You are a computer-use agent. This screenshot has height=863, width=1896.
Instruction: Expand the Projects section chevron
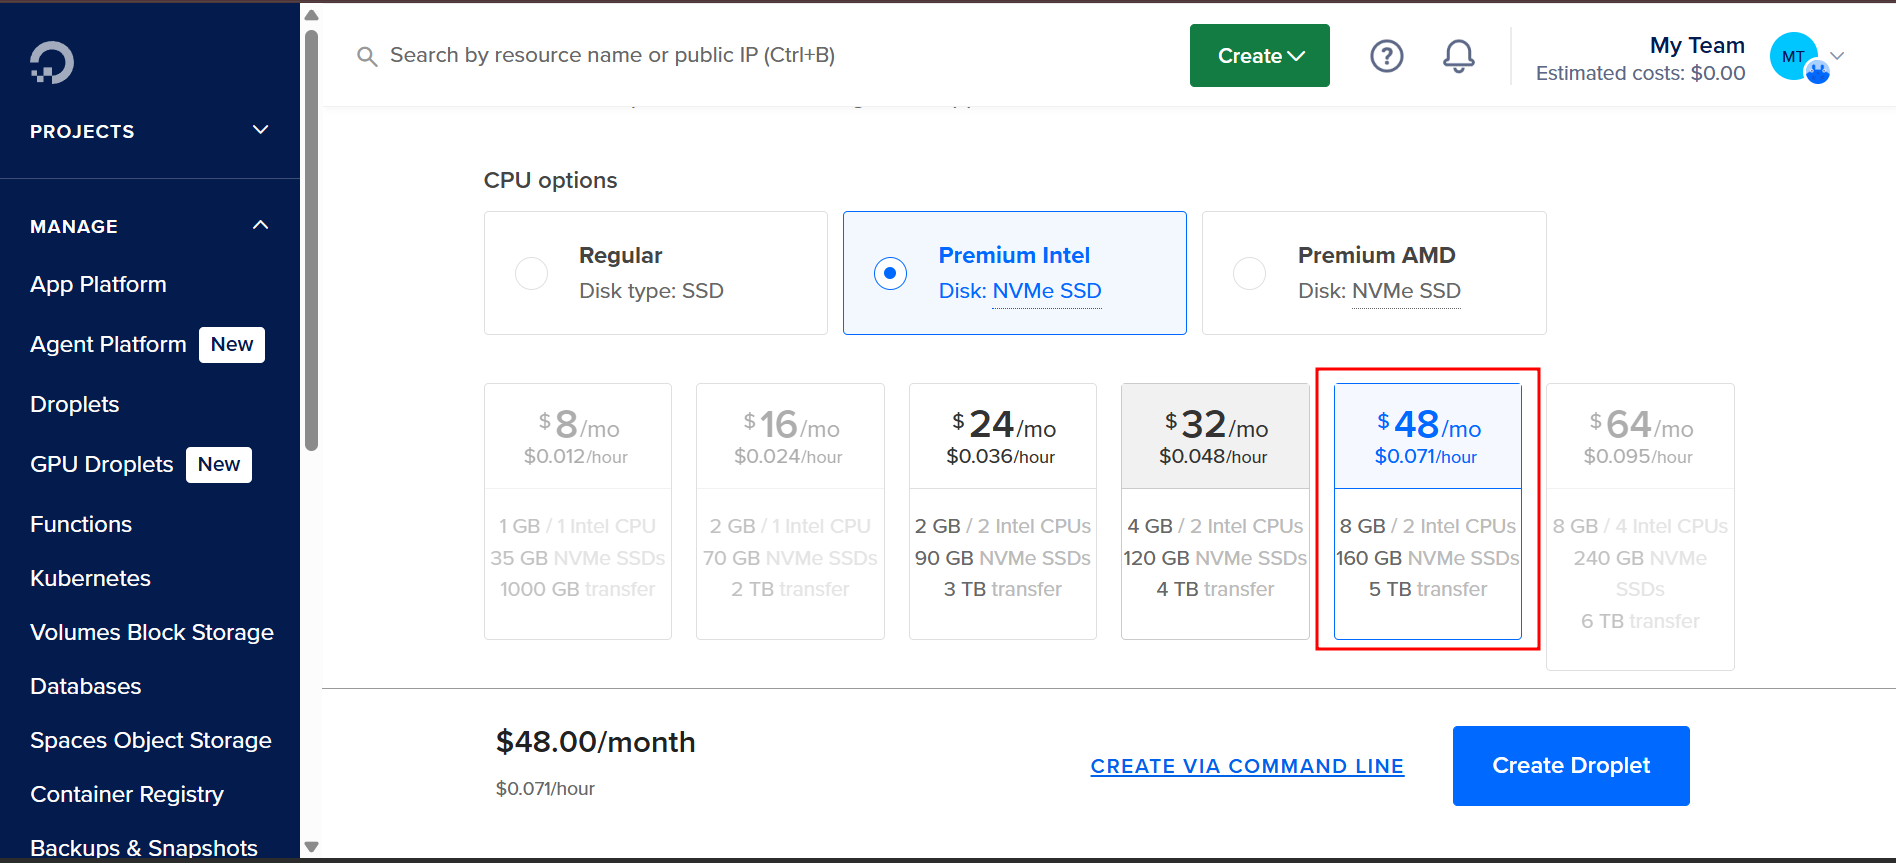tap(261, 130)
